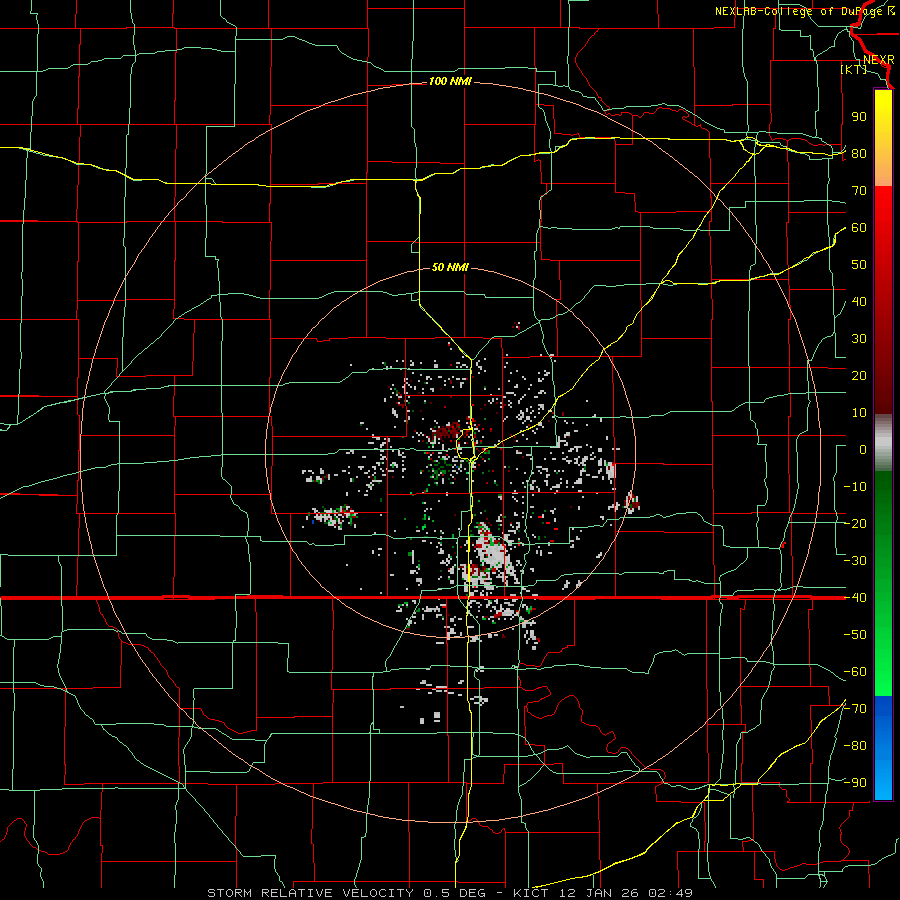The image size is (900, 900).
Task: Click the positive "30" scale value
Action: [859, 339]
